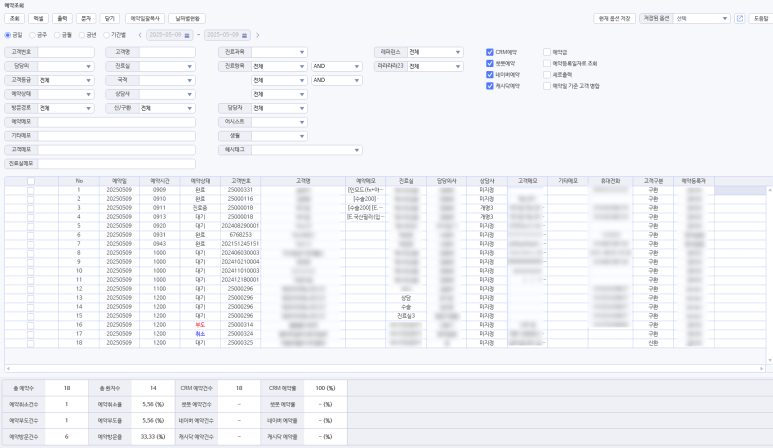Open the 고객등급 dropdown
The image size is (773, 448).
66,80
